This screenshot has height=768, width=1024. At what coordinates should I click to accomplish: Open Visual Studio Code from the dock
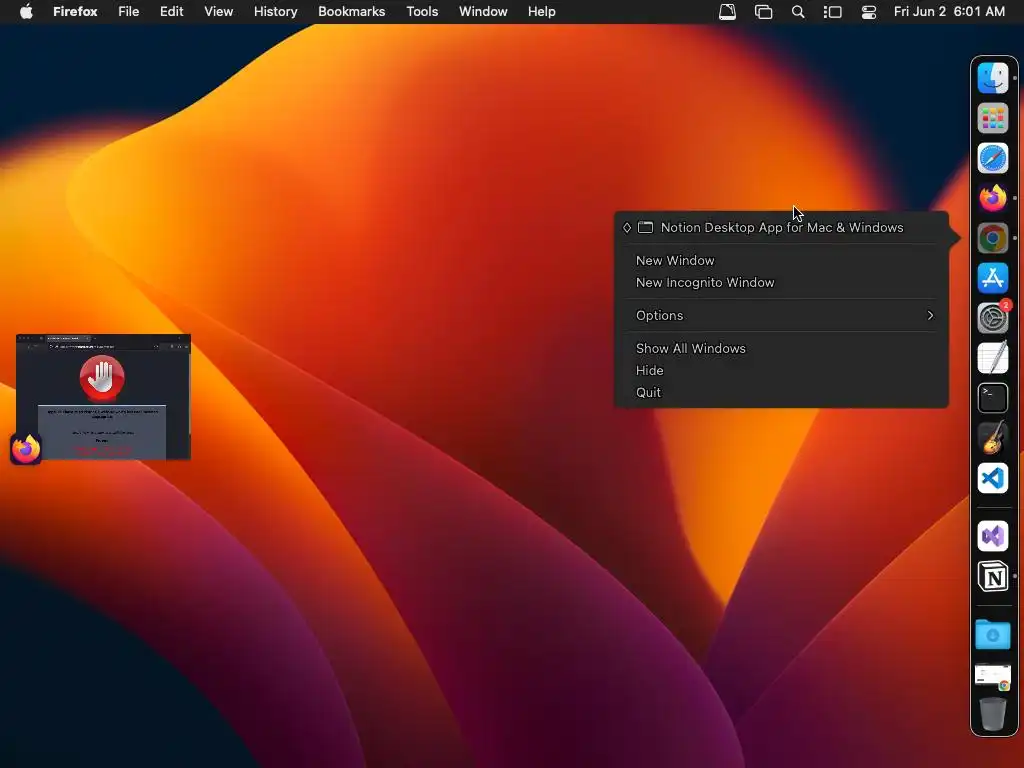[993, 478]
